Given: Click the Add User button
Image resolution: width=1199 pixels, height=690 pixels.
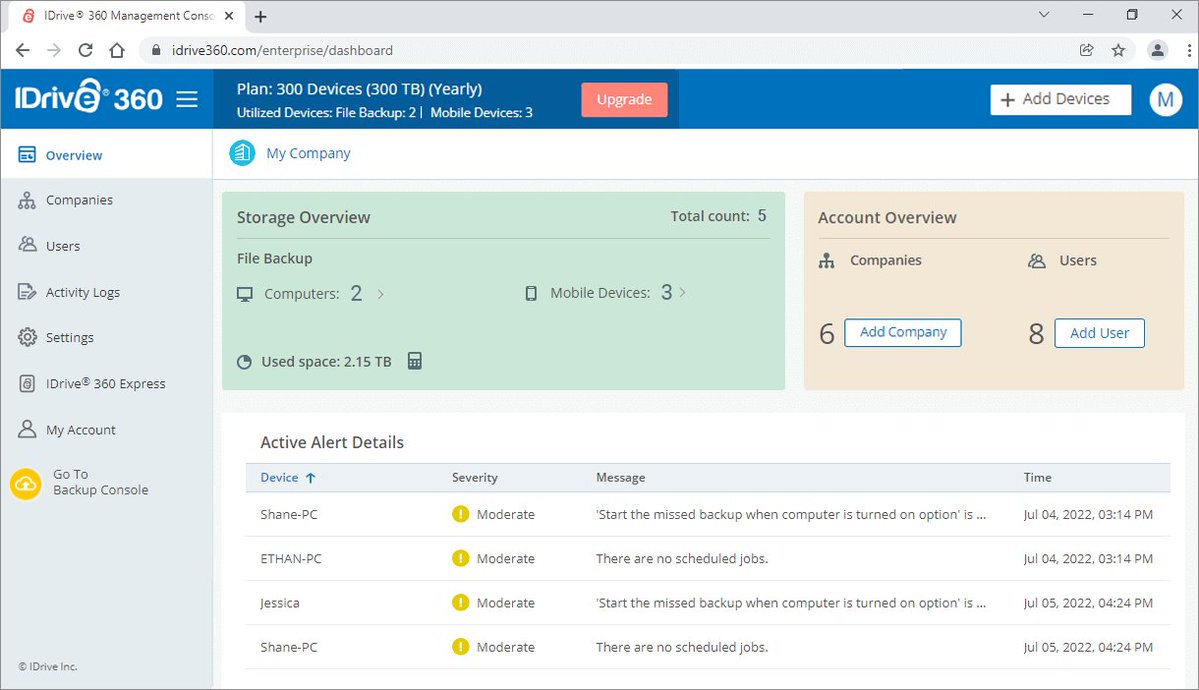Looking at the screenshot, I should 1100,334.
